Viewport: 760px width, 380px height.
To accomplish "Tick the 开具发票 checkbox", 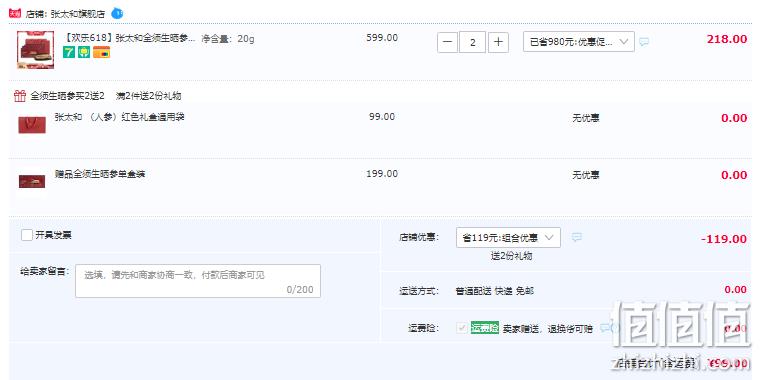I will (27, 236).
